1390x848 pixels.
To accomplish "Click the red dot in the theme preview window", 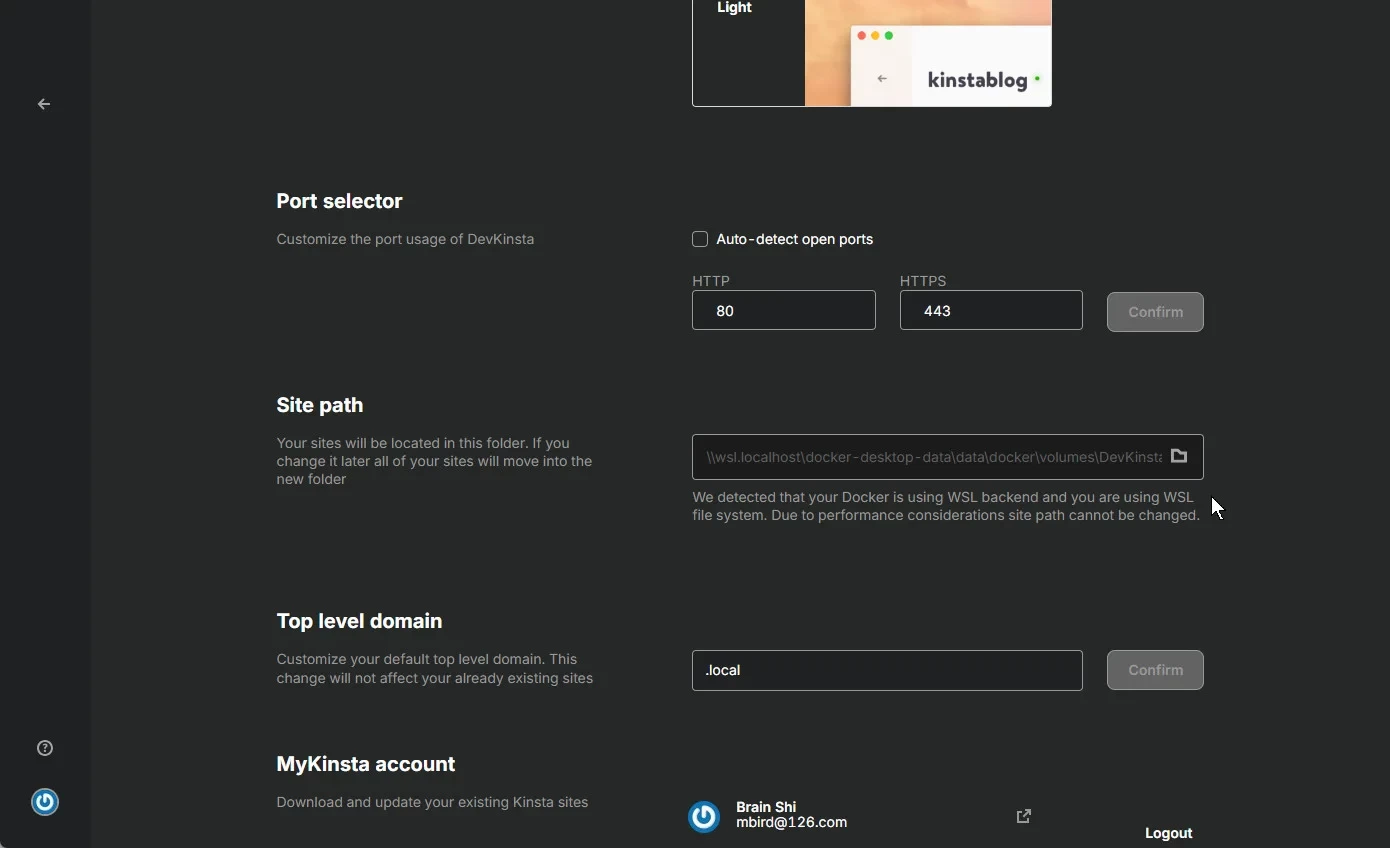I will (861, 36).
